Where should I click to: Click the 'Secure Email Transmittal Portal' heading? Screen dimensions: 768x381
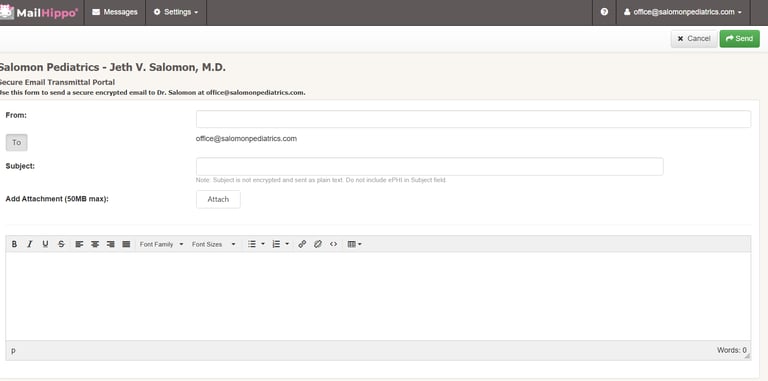pyautogui.click(x=57, y=82)
